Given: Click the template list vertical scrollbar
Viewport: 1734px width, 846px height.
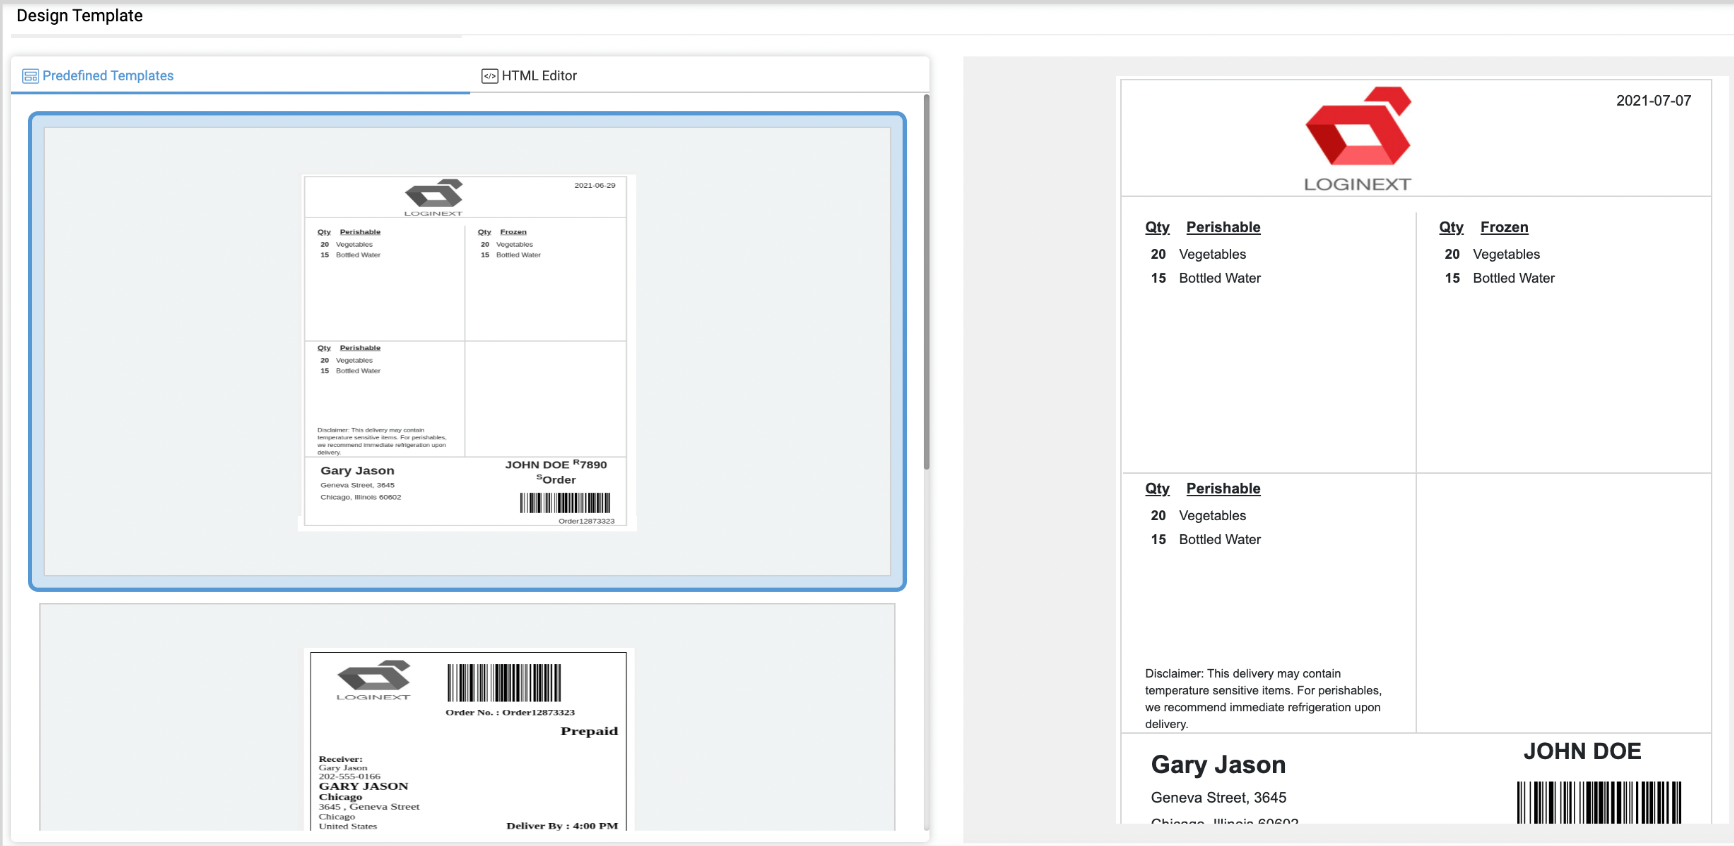Looking at the screenshot, I should pyautogui.click(x=927, y=283).
